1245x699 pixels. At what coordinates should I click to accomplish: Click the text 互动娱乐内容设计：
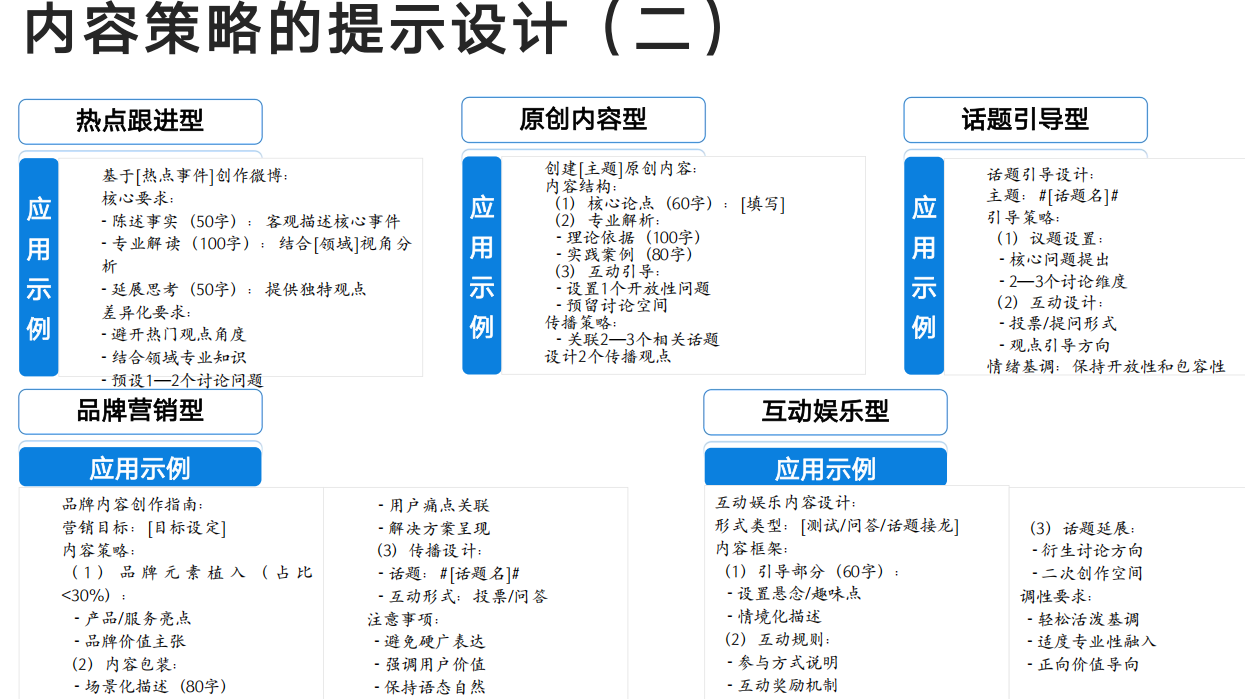(x=786, y=503)
